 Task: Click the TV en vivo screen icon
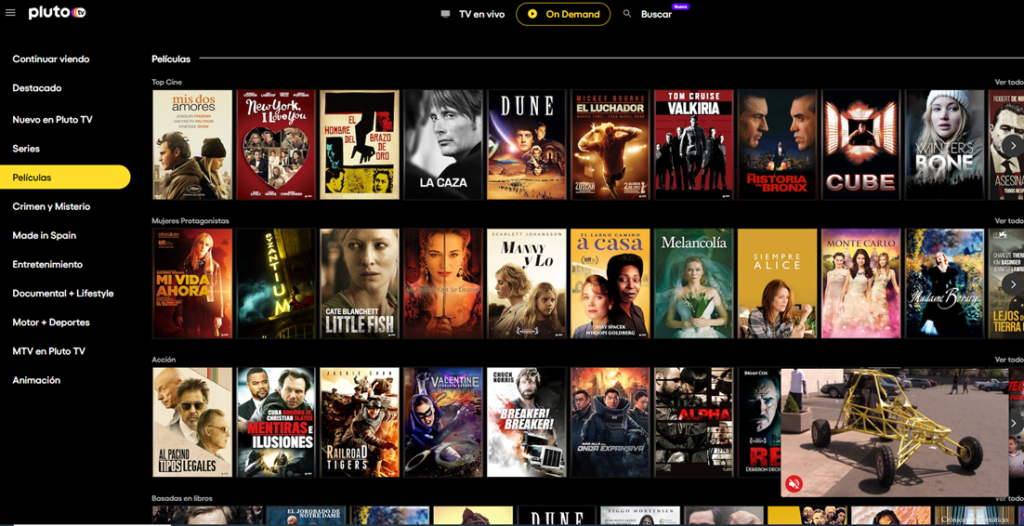[445, 14]
